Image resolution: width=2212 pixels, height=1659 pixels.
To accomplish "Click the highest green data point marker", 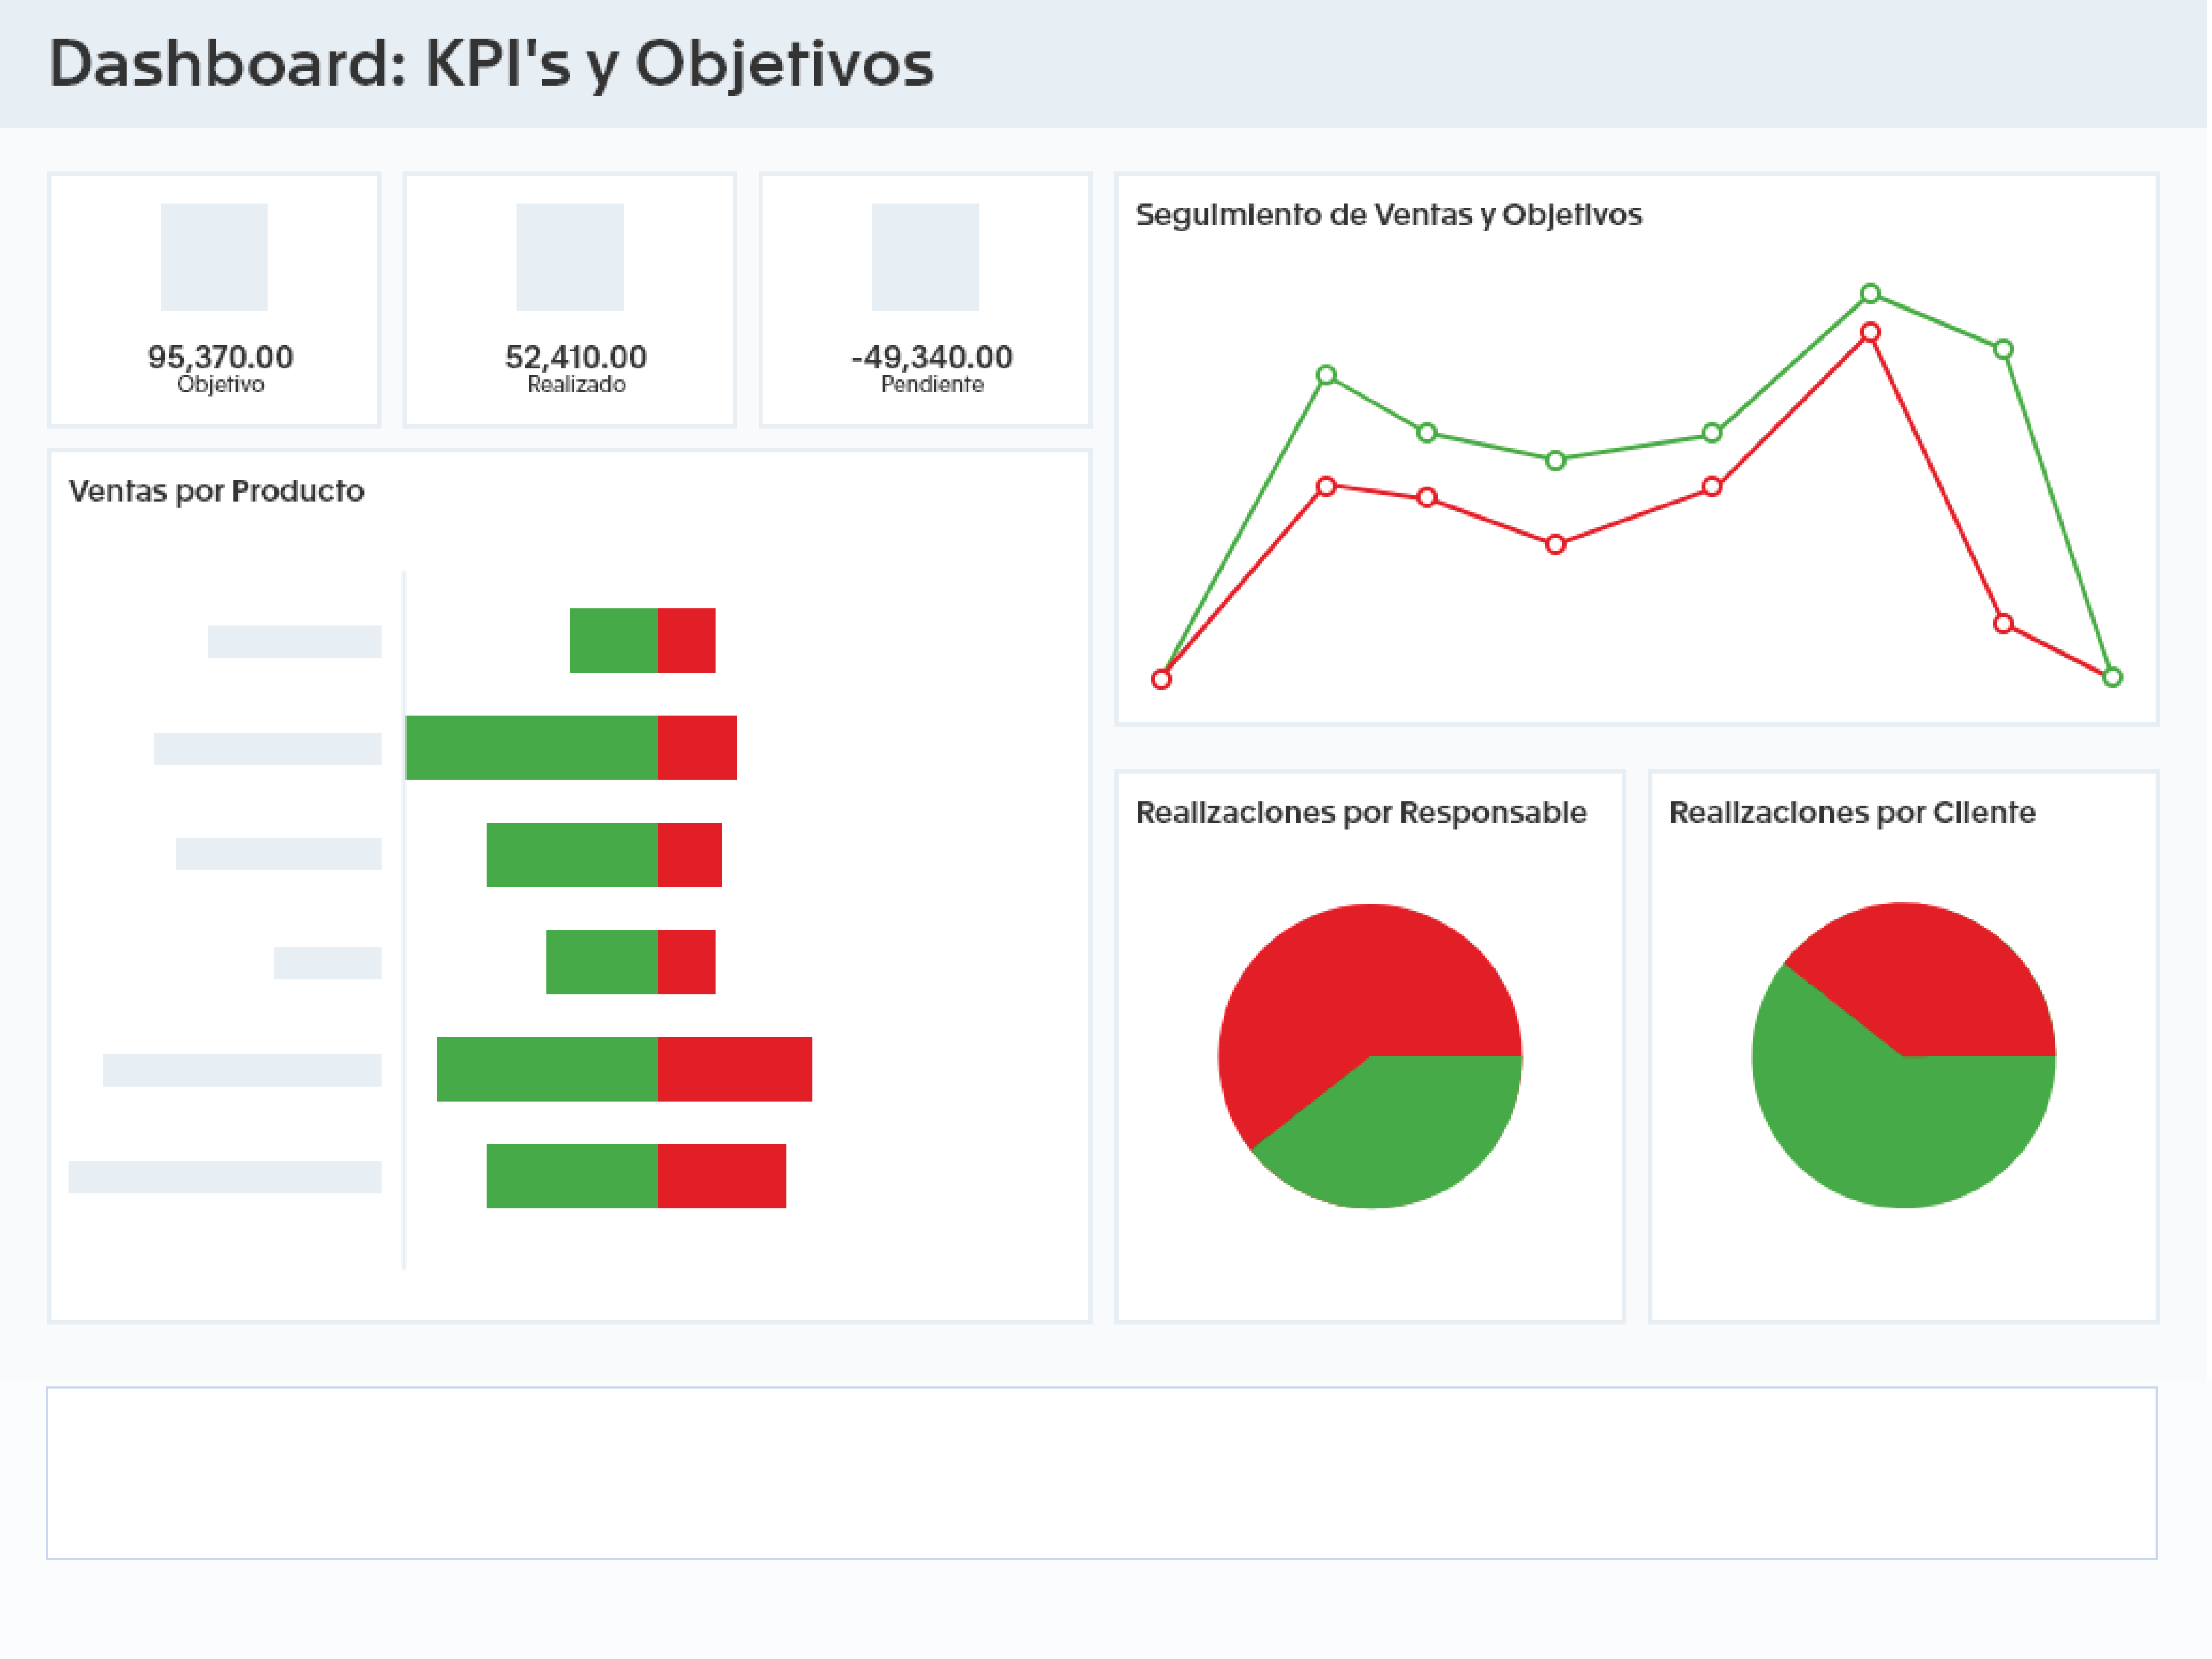I will click(x=1869, y=293).
